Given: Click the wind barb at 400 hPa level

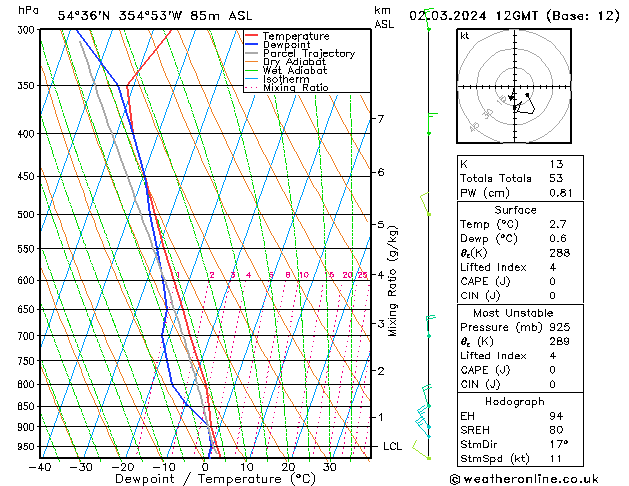Looking at the screenshot, I should pyautogui.click(x=431, y=124).
